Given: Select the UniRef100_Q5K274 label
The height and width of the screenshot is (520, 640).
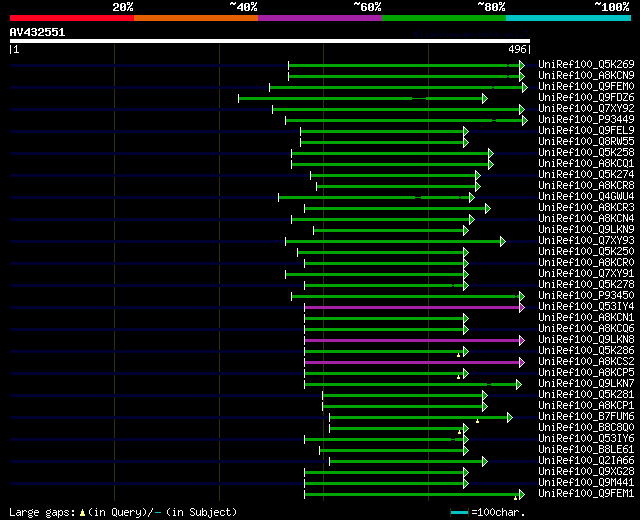Looking at the screenshot, I should pos(586,175).
